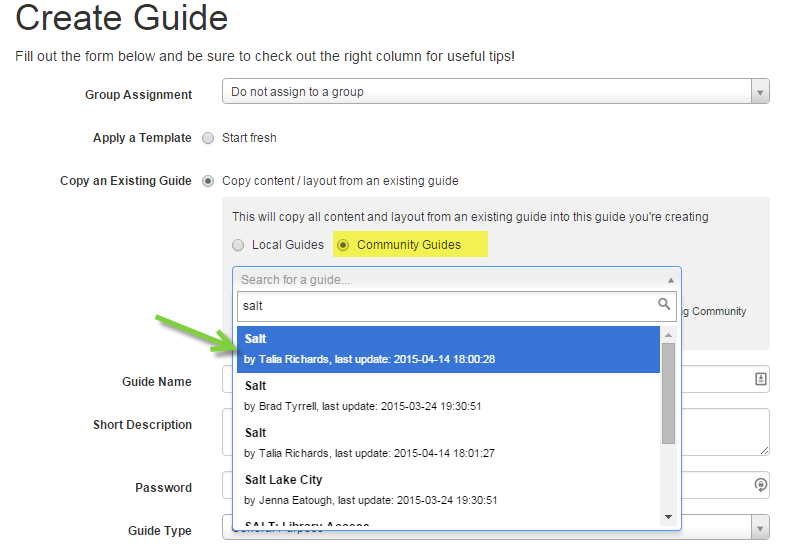Screen dimensions: 801x544
Task: Click the Guide Type label
Action: coord(160,531)
